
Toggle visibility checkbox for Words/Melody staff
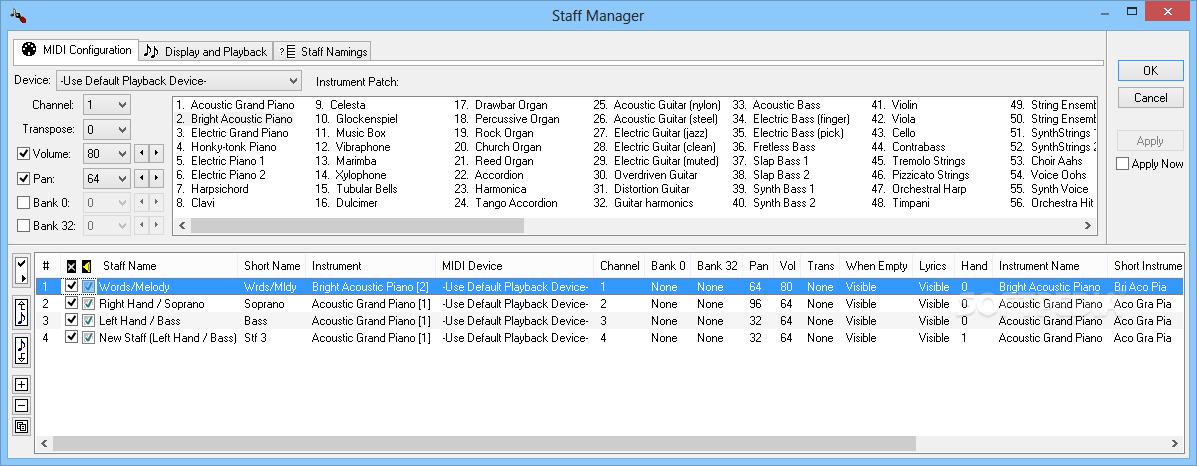(x=72, y=287)
